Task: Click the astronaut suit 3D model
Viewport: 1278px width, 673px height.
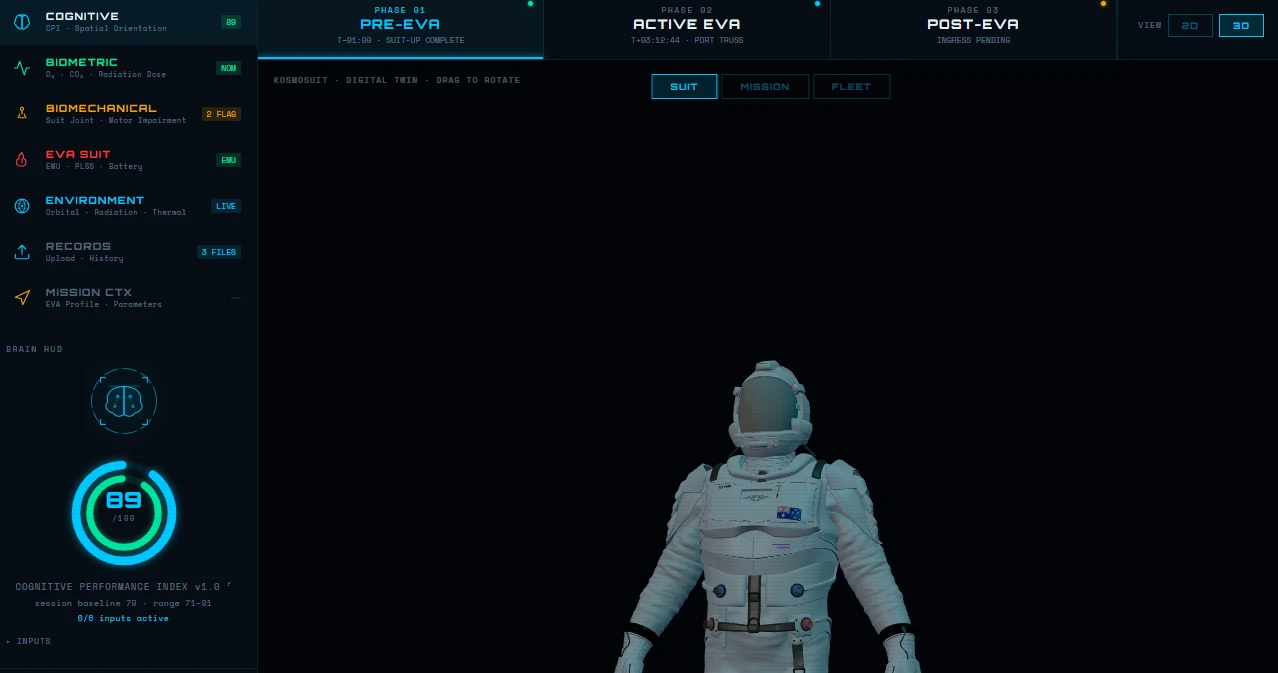Action: (768, 517)
